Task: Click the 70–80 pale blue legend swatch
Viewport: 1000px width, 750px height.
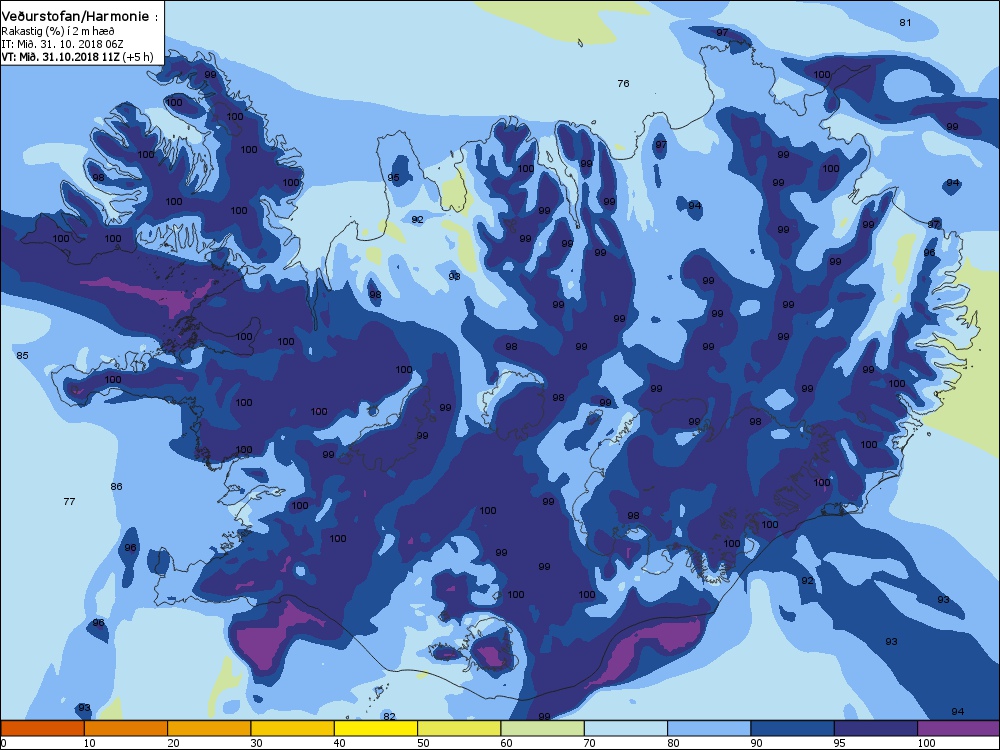Action: 626,728
